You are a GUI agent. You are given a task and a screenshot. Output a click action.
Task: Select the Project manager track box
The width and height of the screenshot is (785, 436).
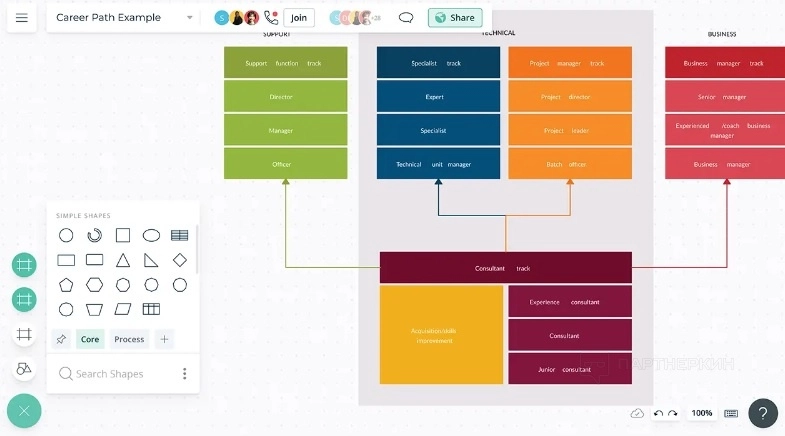(x=570, y=63)
